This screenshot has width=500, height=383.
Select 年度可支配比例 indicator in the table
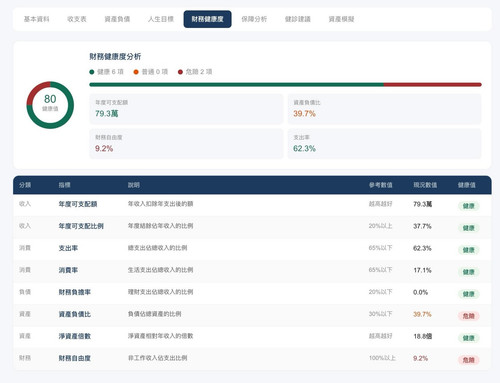[x=81, y=226]
